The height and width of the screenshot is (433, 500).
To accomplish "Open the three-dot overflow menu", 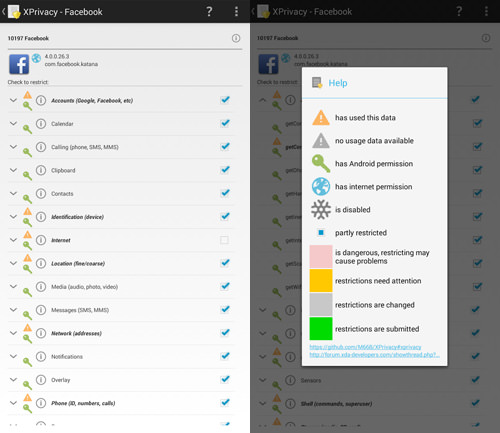I will [236, 12].
